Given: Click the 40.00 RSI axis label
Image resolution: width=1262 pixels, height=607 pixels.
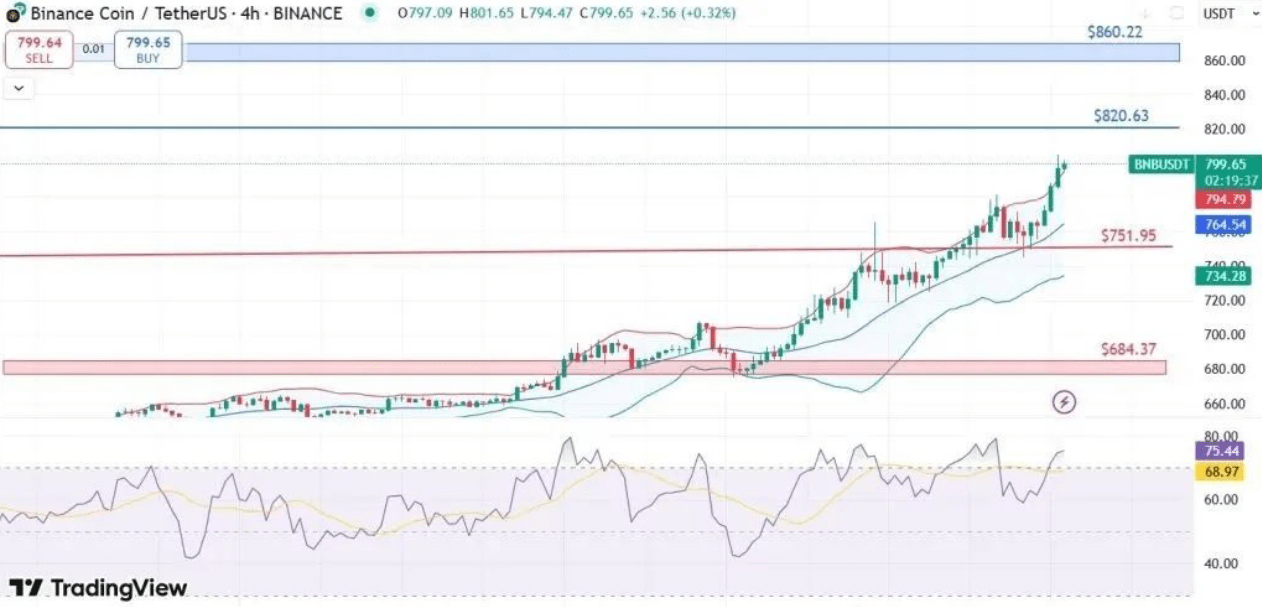Looking at the screenshot, I should tap(1223, 564).
